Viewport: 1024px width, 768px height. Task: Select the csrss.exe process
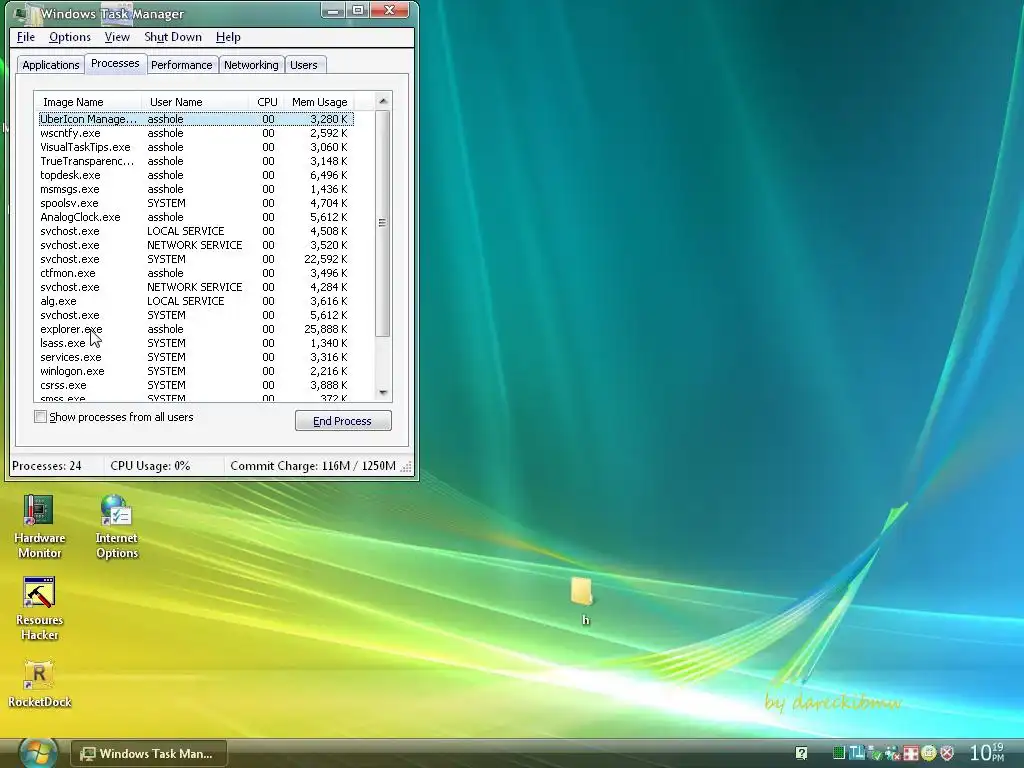pyautogui.click(x=196, y=385)
